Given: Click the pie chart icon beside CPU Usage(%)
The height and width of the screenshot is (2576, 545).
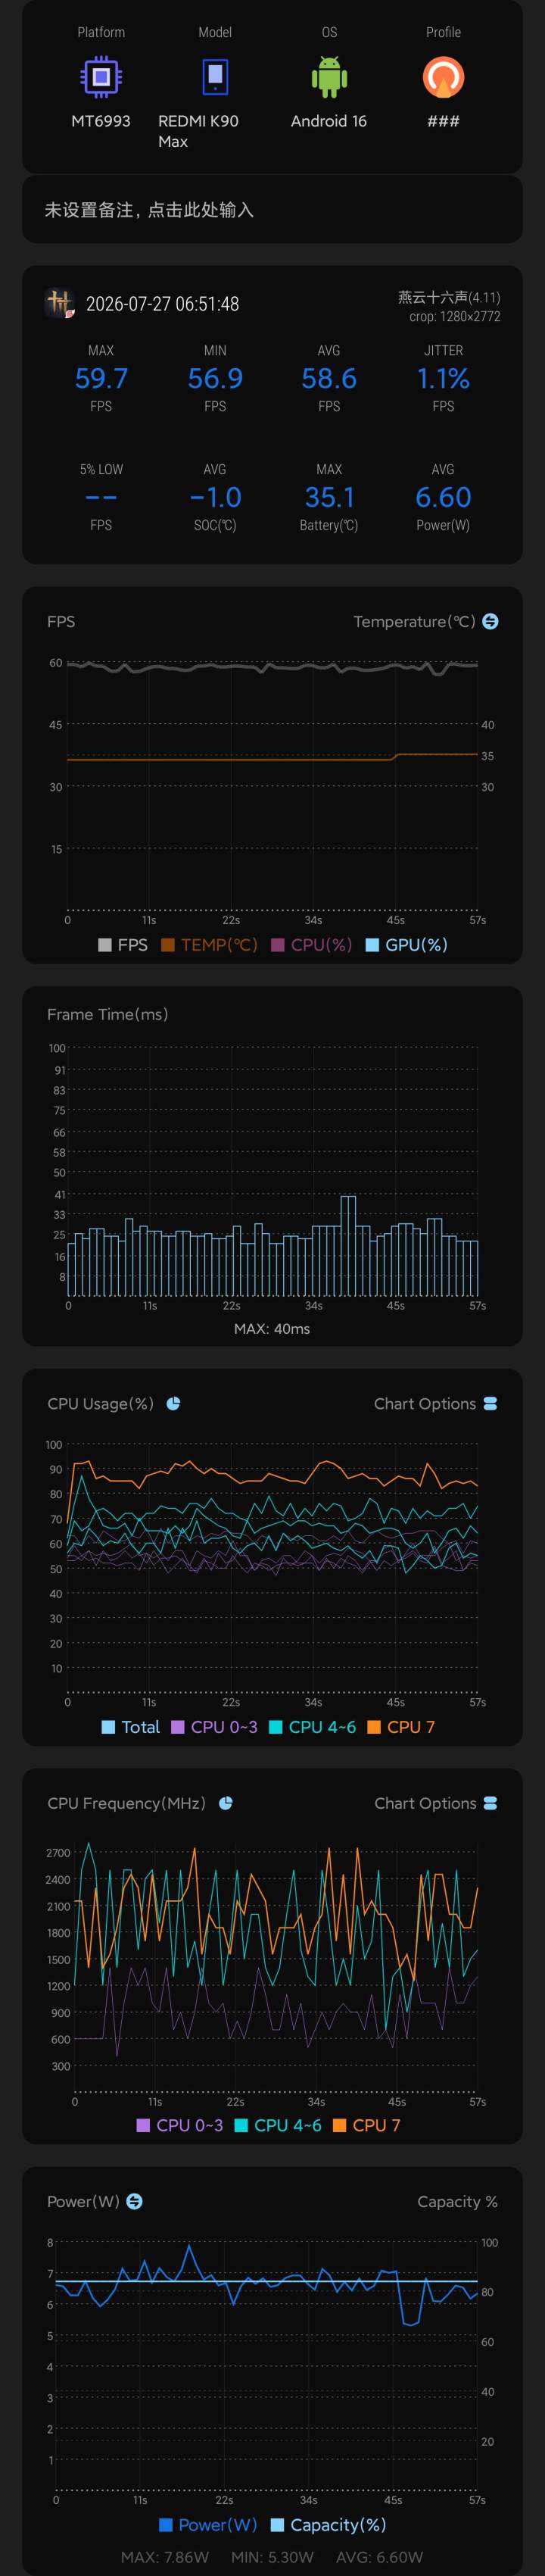Looking at the screenshot, I should pyautogui.click(x=173, y=1403).
